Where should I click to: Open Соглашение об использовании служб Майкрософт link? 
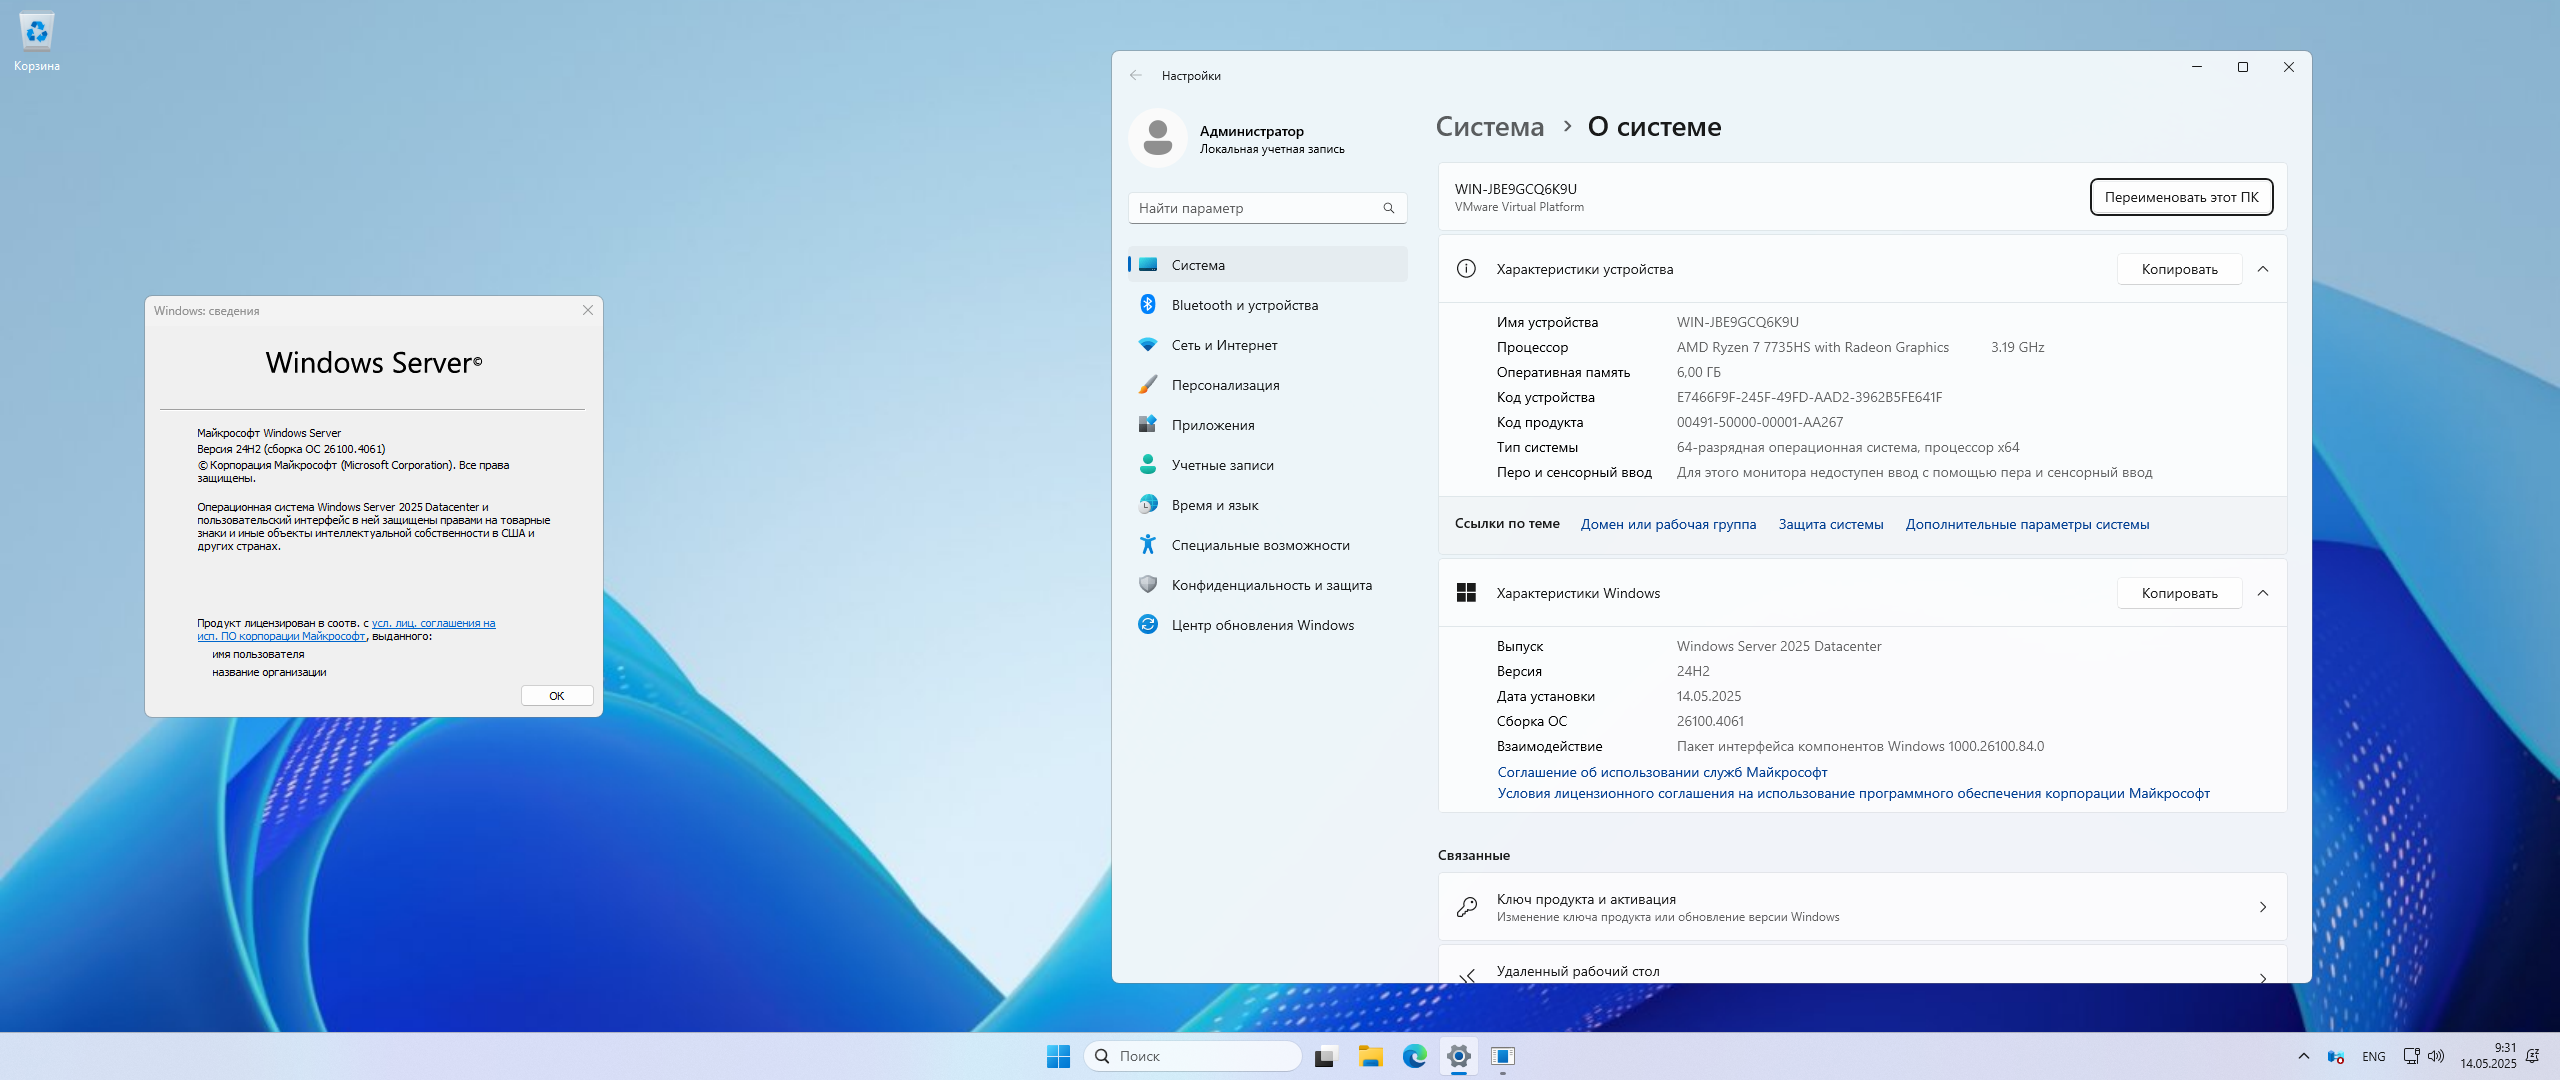[1662, 772]
